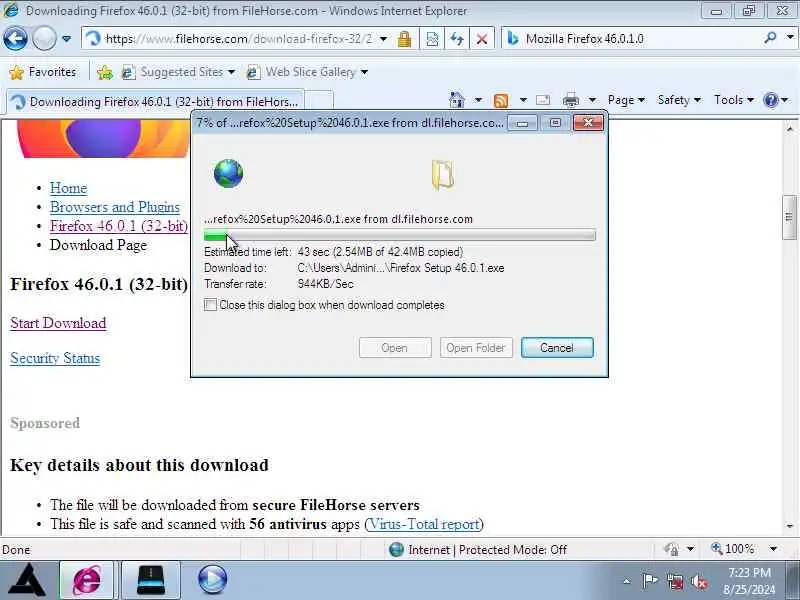The height and width of the screenshot is (600, 800).
Task: Click Internet Explorer taskbar icon
Action: click(x=87, y=580)
